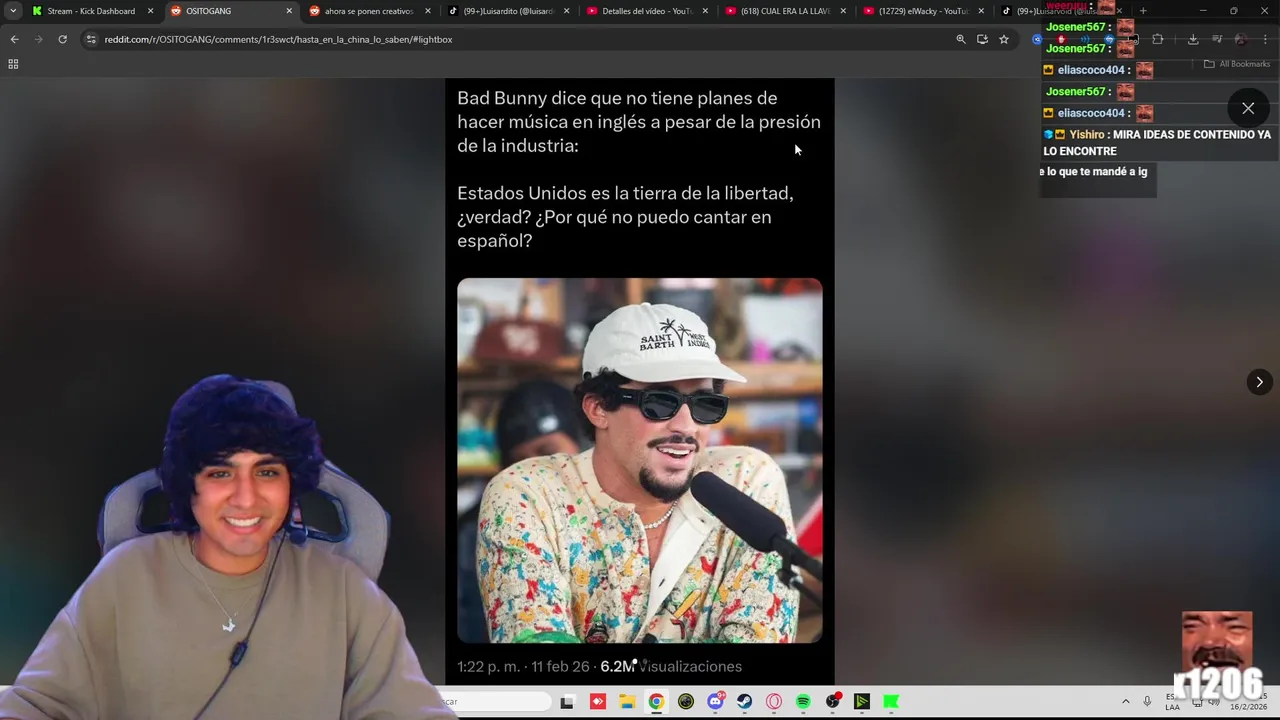Open File Explorer from the taskbar
The image size is (1280, 720).
pyautogui.click(x=627, y=702)
